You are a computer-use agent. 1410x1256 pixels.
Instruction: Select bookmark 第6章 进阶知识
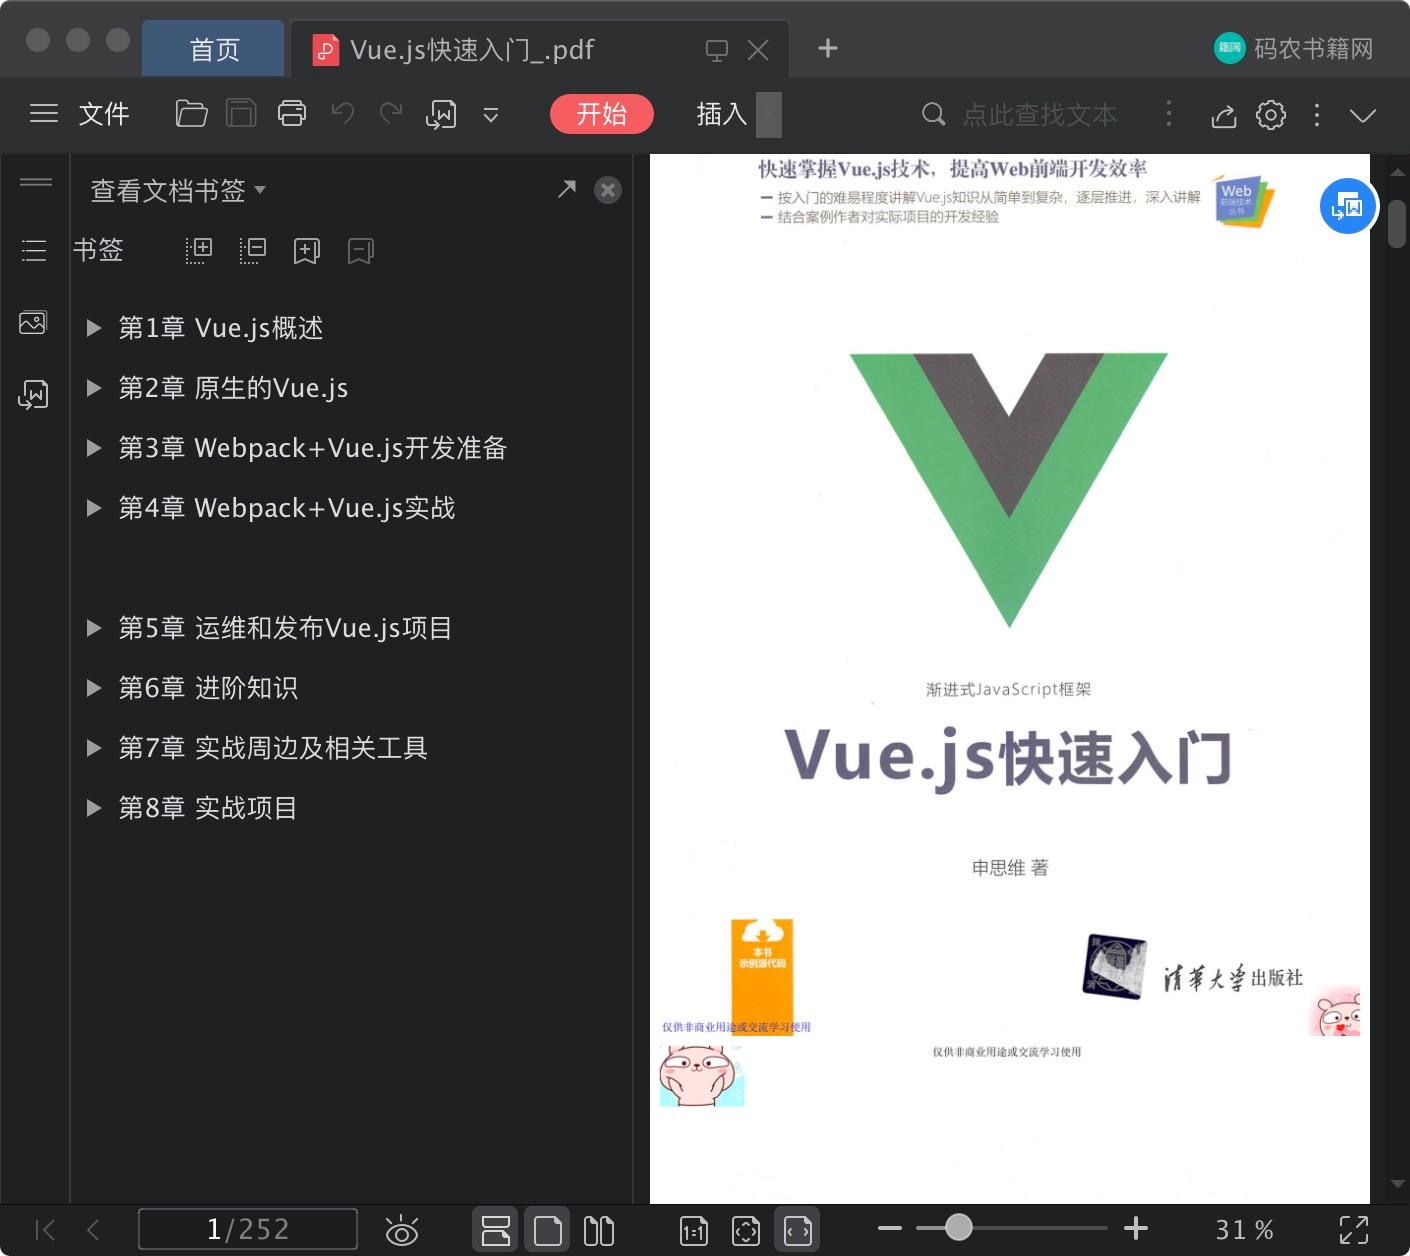[208, 688]
